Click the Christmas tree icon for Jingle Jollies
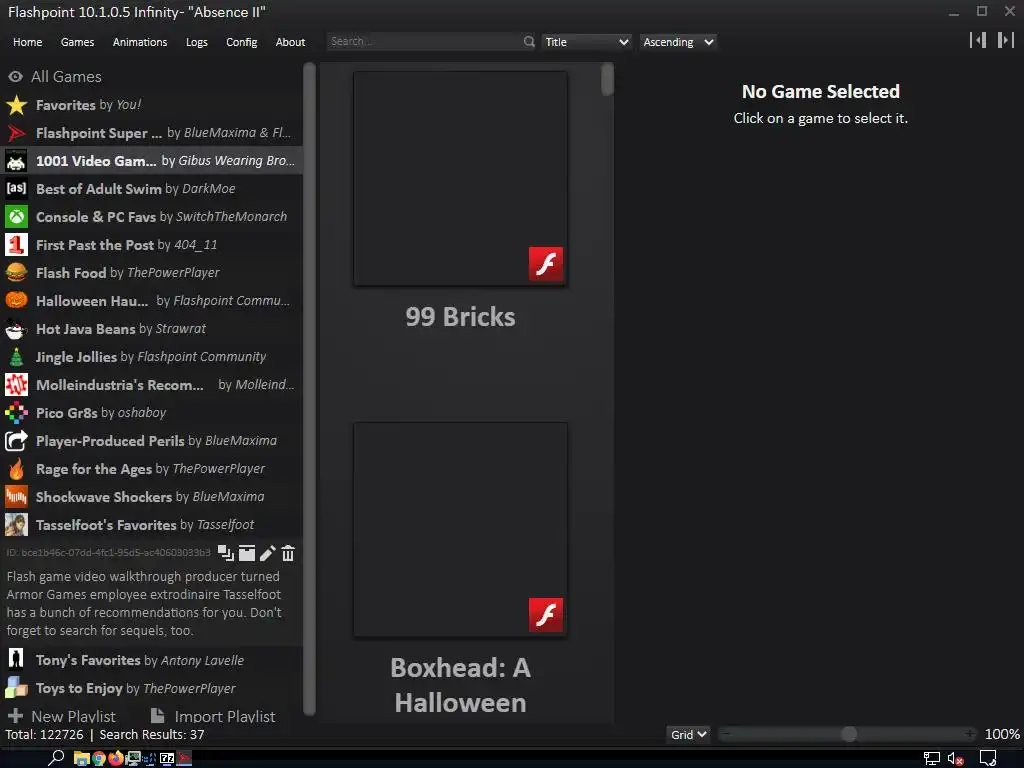The width and height of the screenshot is (1024, 768). 16,357
